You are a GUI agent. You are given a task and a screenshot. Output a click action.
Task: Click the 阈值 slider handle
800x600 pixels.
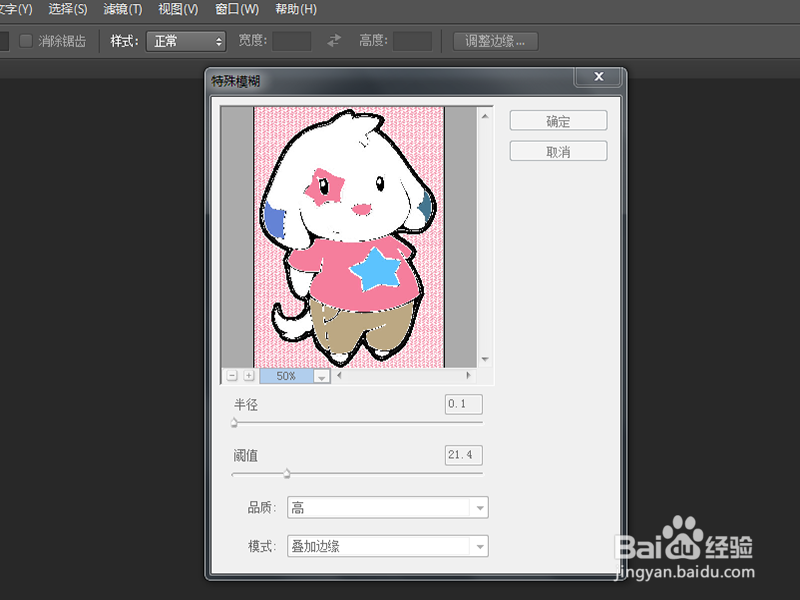pyautogui.click(x=287, y=473)
